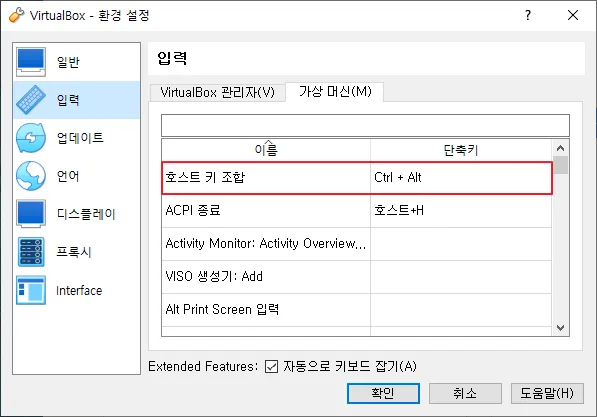
Task: Select 일반 label in the sidebar
Action: (68, 62)
